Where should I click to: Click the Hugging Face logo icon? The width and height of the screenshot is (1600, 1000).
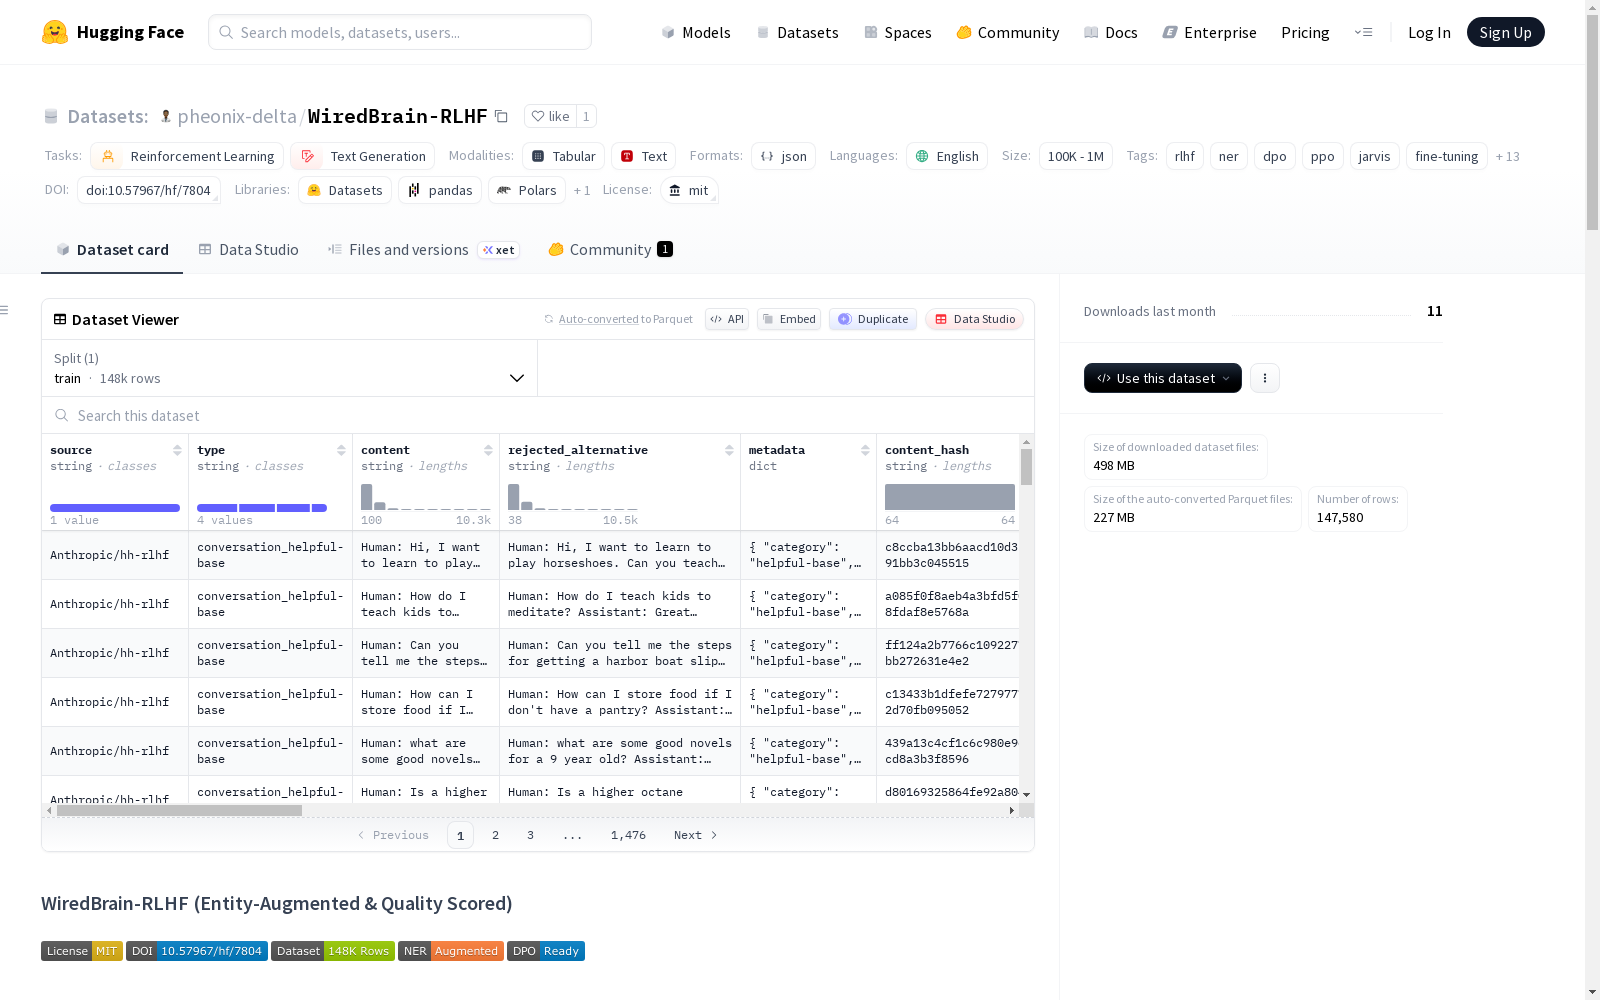(55, 32)
